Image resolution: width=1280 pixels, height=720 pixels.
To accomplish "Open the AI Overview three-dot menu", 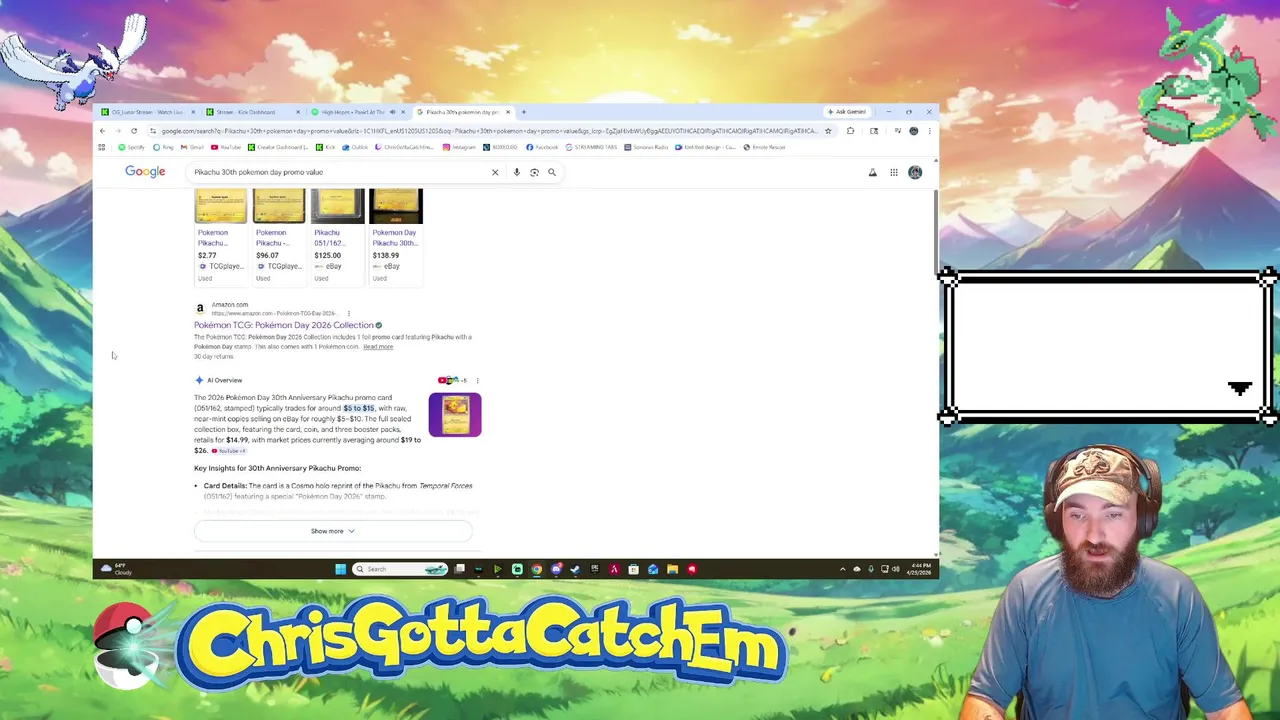I will (x=477, y=380).
